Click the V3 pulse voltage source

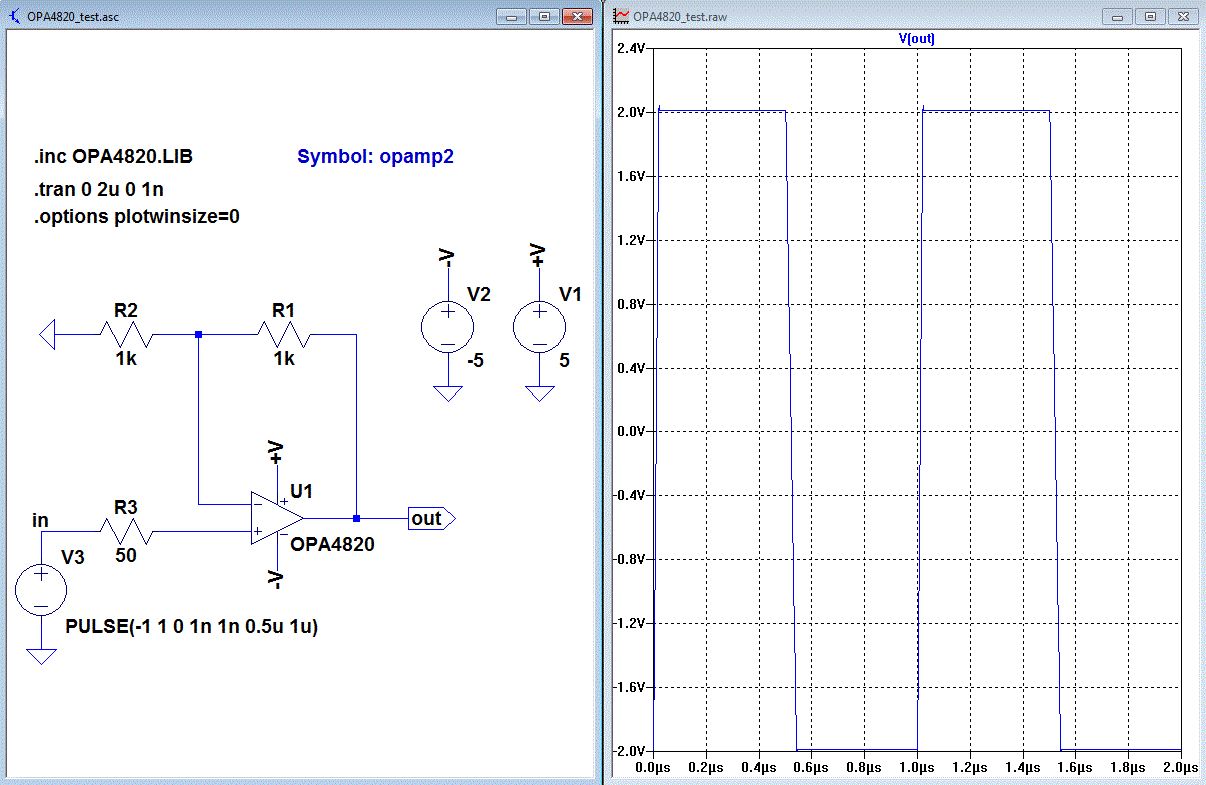pyautogui.click(x=41, y=587)
